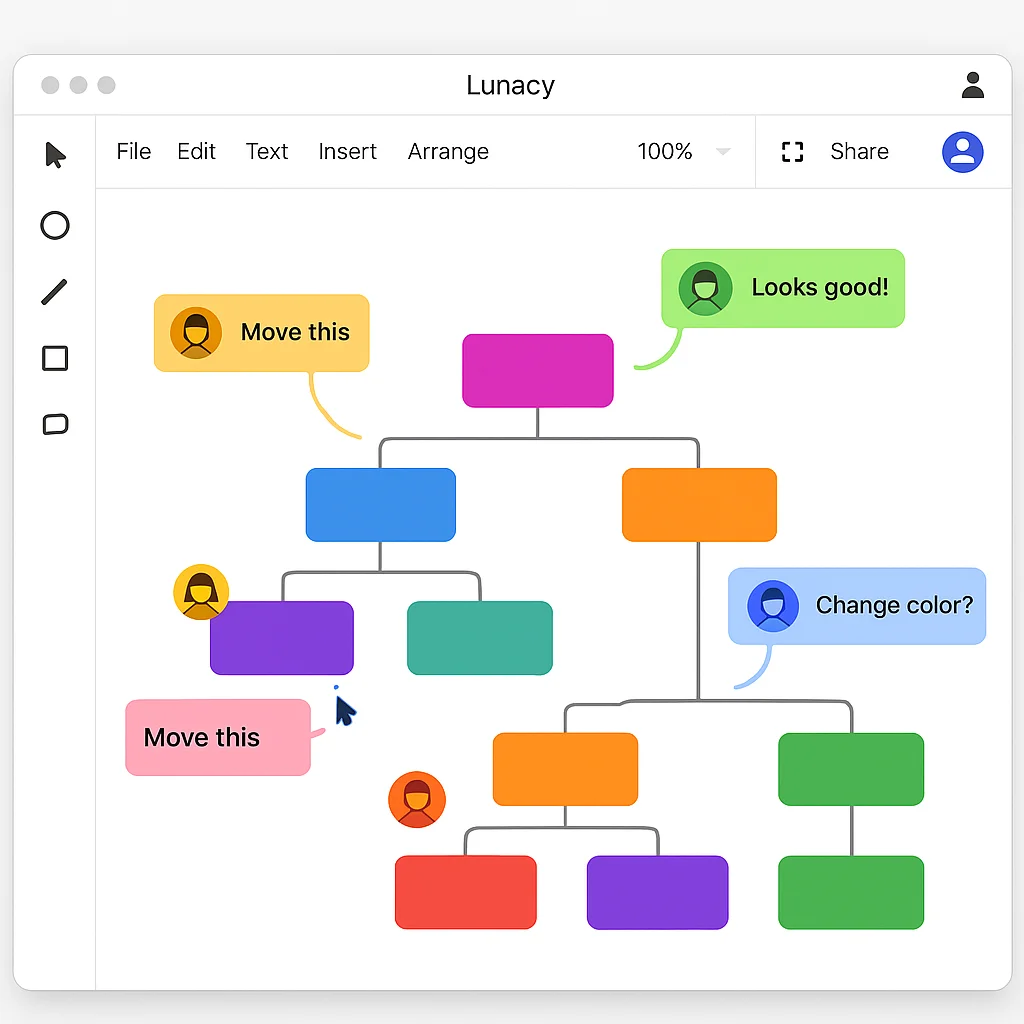The width and height of the screenshot is (1024, 1024).
Task: Select the magenta root node of the diagram
Action: (x=537, y=370)
